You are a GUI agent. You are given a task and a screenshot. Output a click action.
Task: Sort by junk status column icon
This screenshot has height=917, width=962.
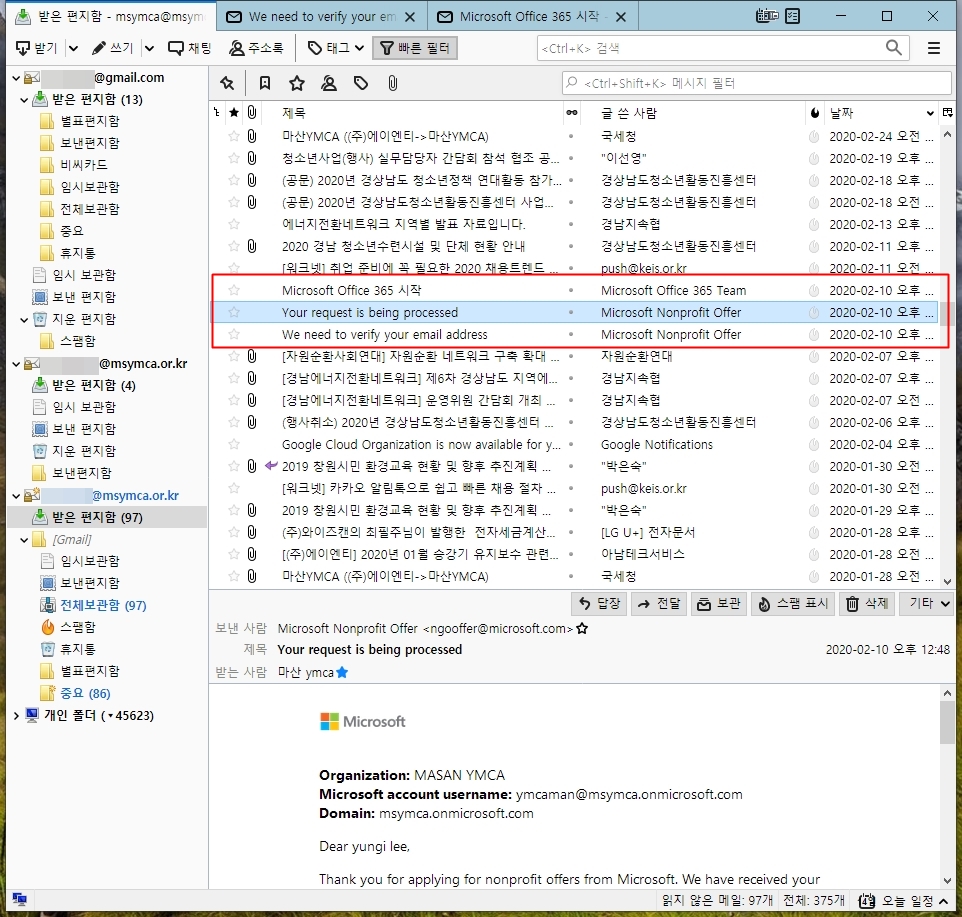tap(815, 112)
